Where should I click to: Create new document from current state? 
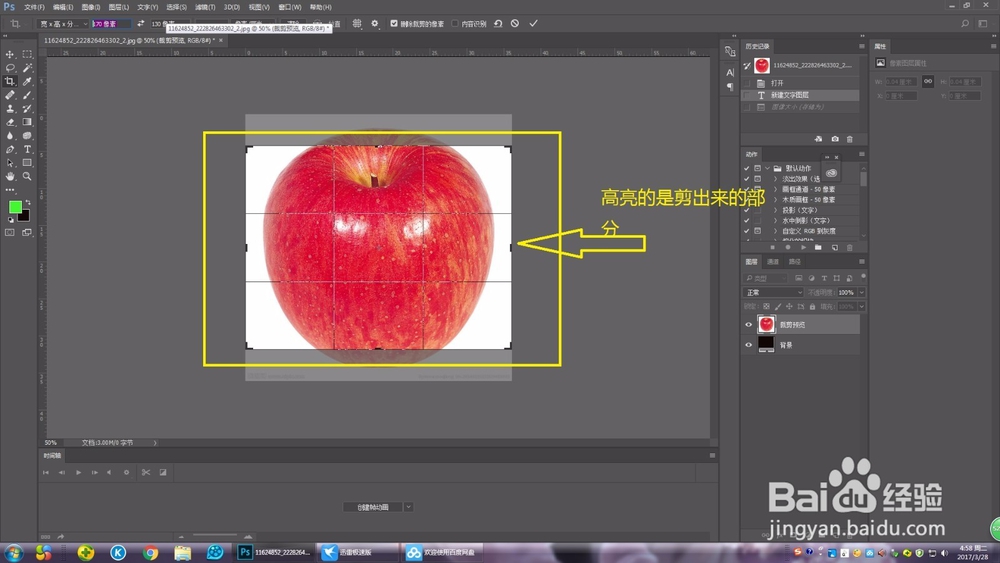[x=818, y=139]
